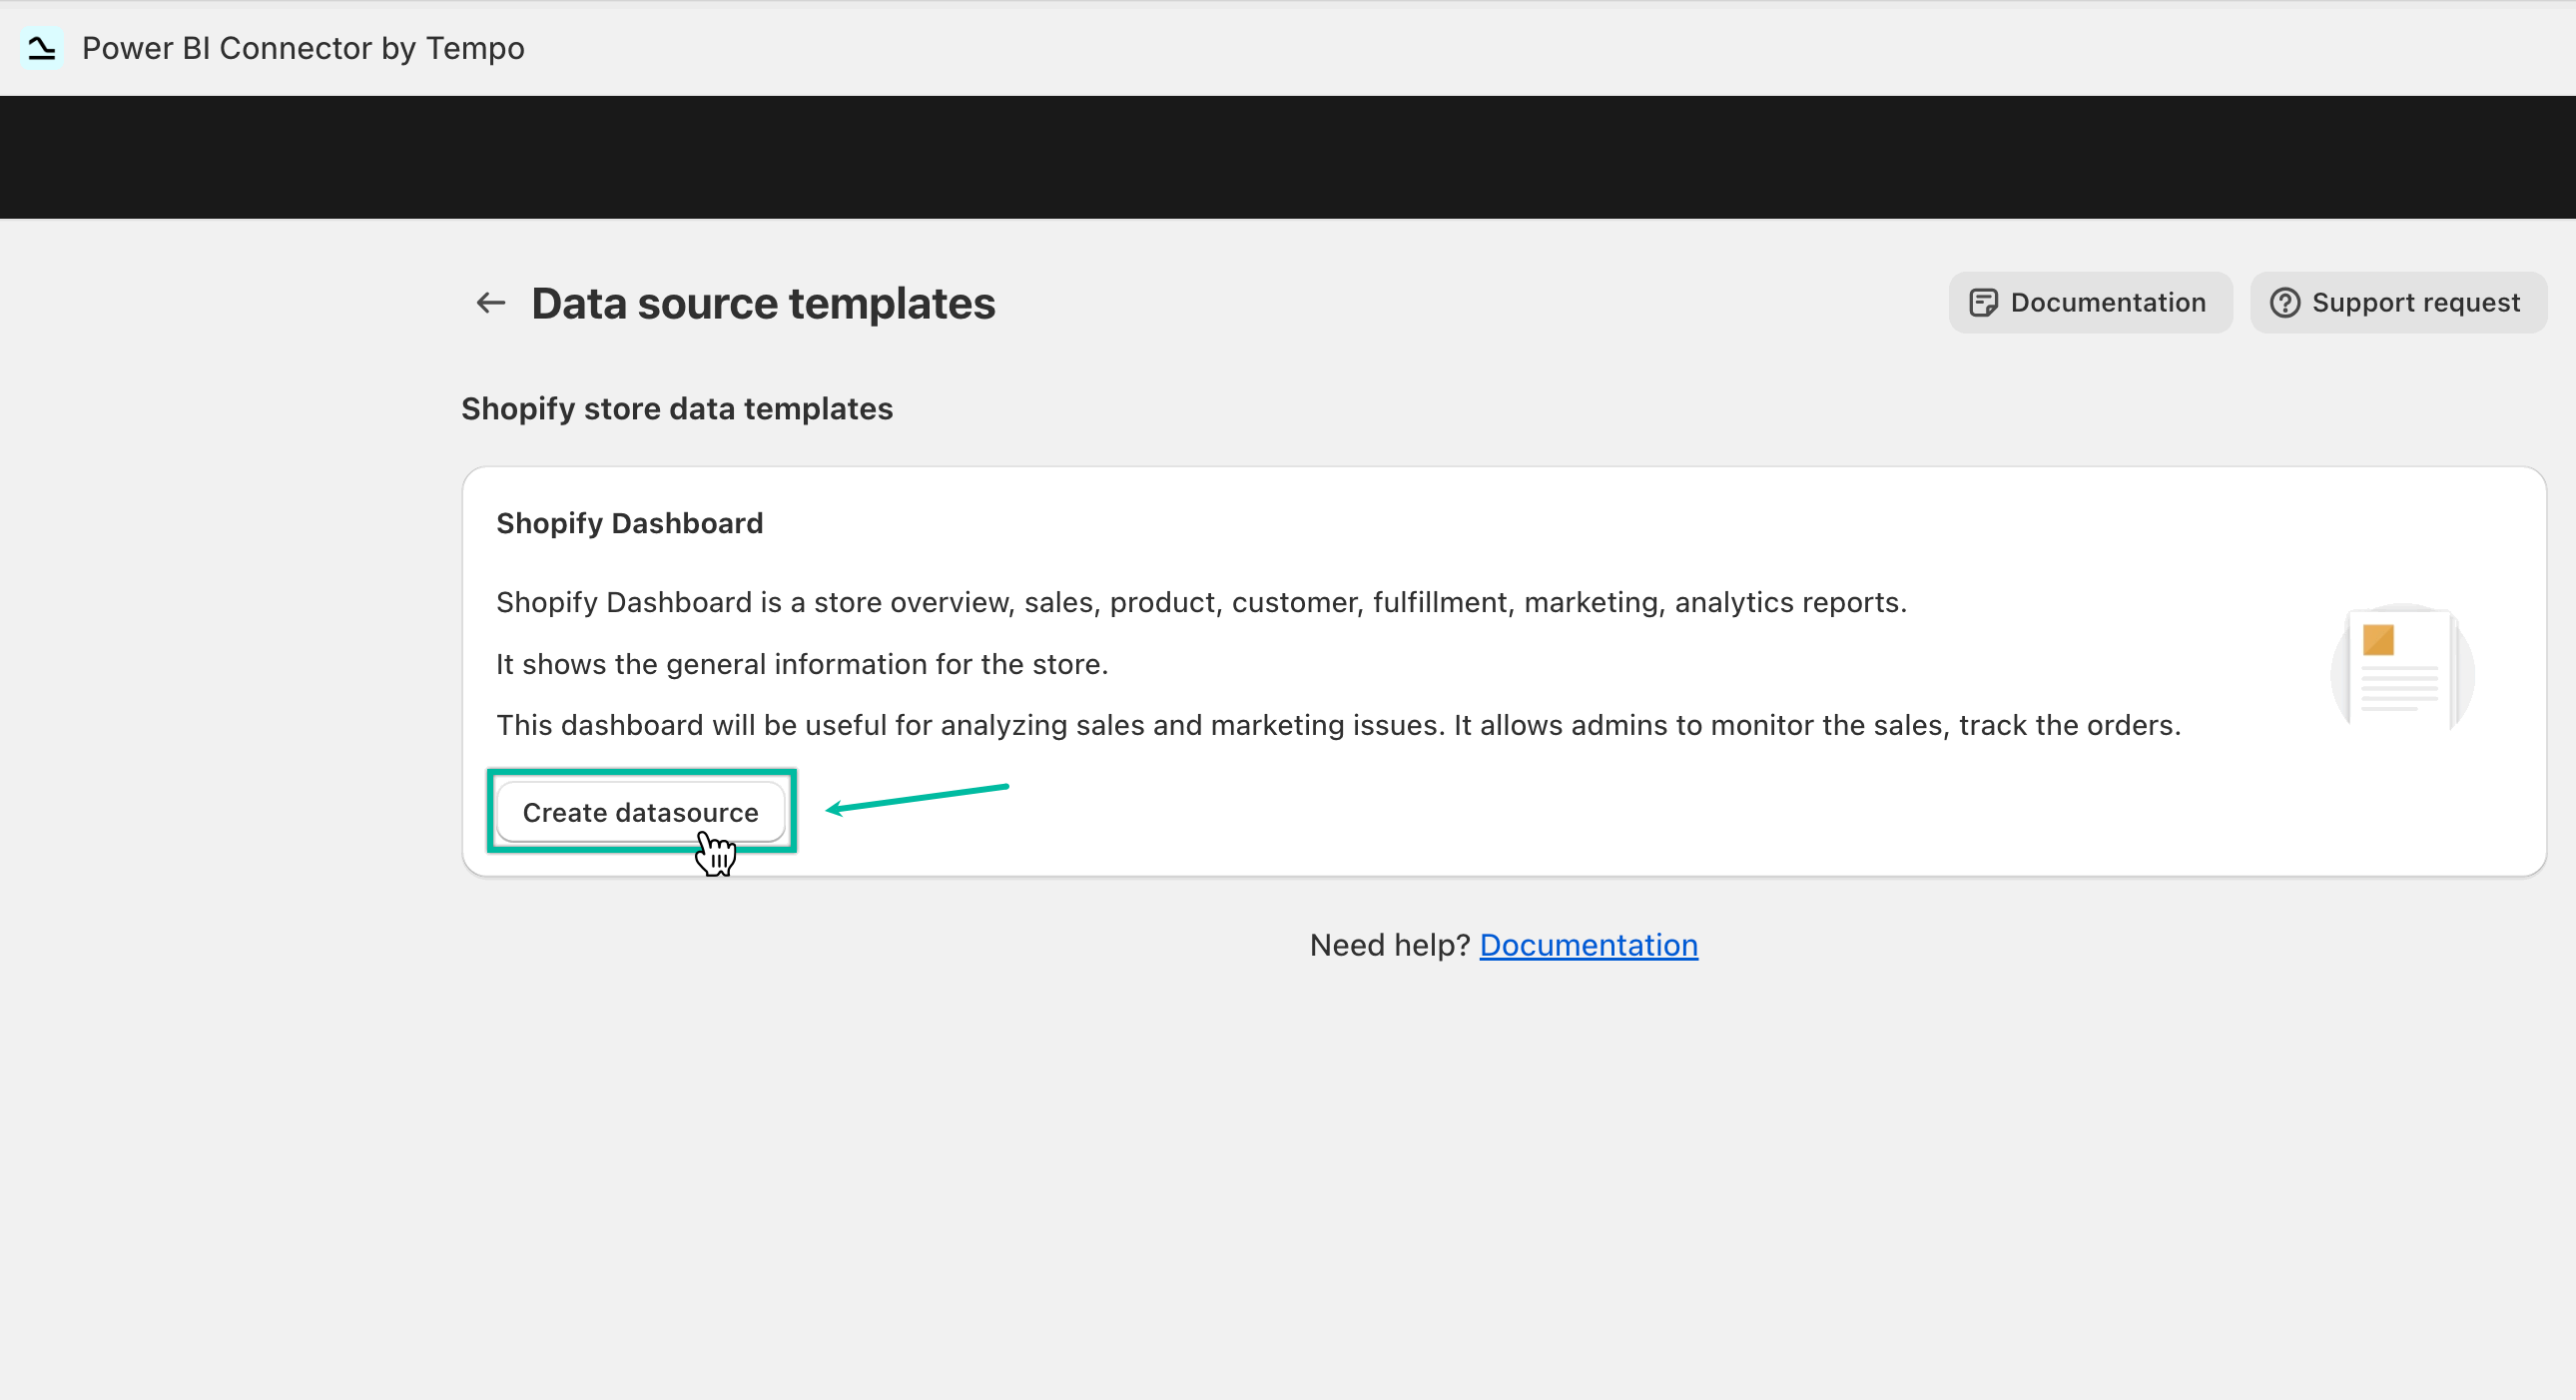Click the teal arrow pointing at Create datasource
This screenshot has height=1400, width=2576.
[917, 798]
